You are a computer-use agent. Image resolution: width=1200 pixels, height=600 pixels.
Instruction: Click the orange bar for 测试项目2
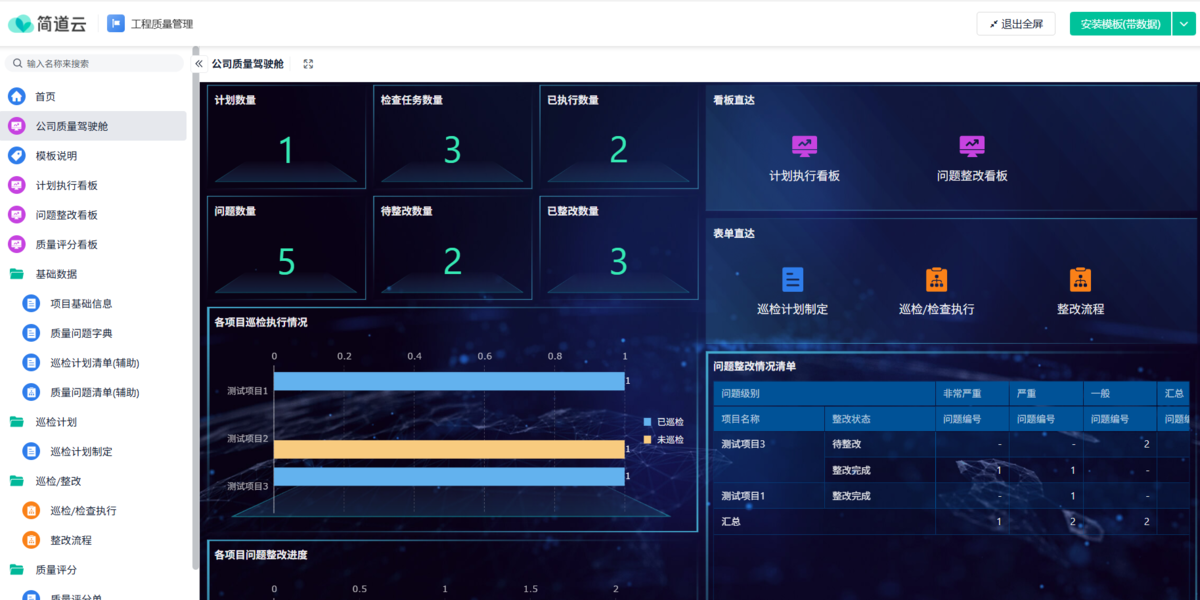point(449,449)
